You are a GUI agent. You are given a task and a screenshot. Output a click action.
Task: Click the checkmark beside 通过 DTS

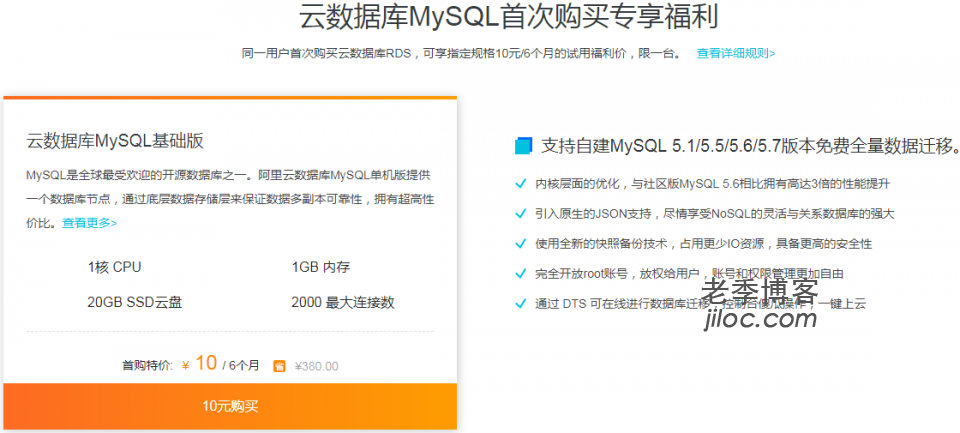(521, 303)
